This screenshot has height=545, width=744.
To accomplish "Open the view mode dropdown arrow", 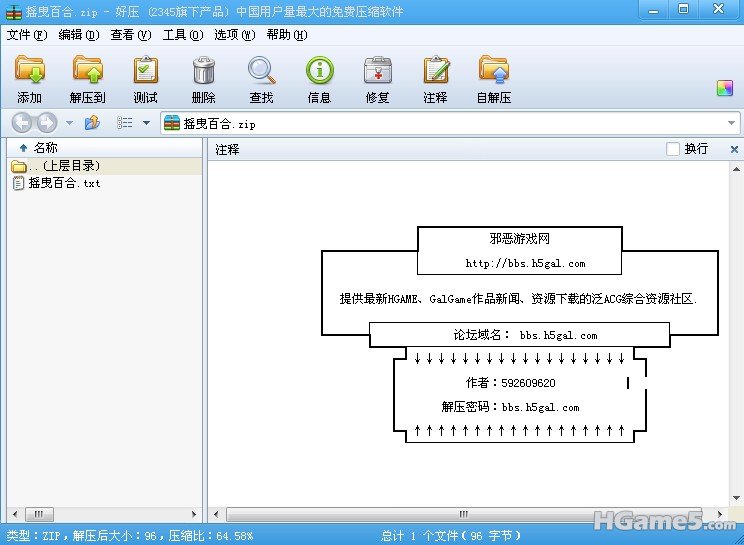I will (146, 123).
